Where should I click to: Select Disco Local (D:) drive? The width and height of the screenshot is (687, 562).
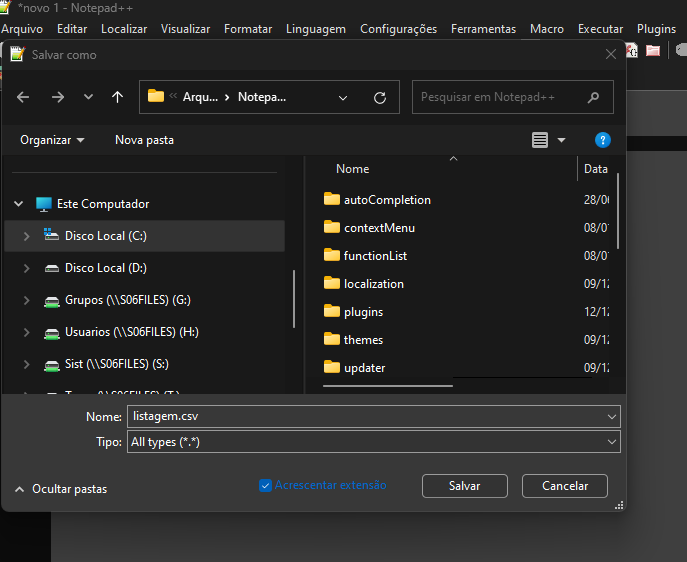106,268
